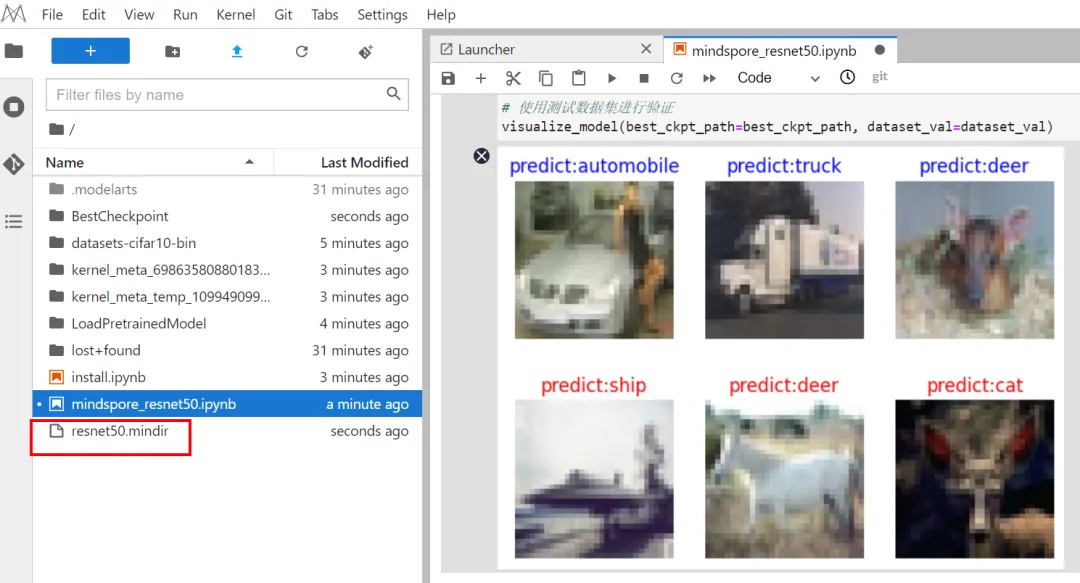The image size is (1080, 583).
Task: Click the blue new launcher plus button
Action: (90, 51)
